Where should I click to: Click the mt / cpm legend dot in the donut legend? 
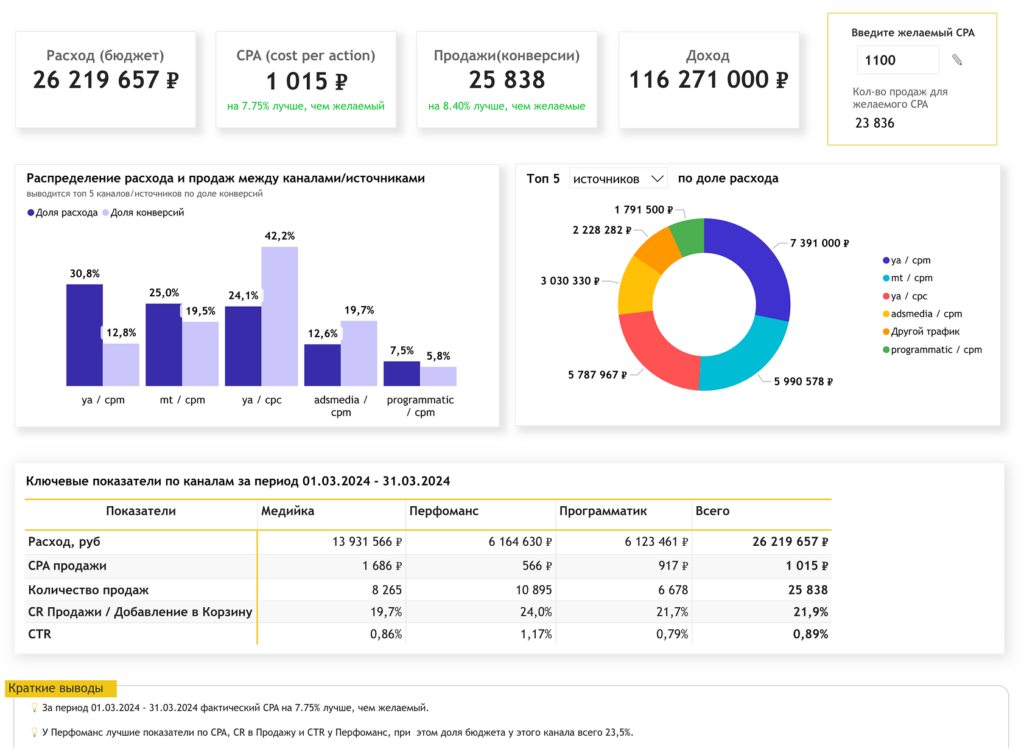(885, 278)
